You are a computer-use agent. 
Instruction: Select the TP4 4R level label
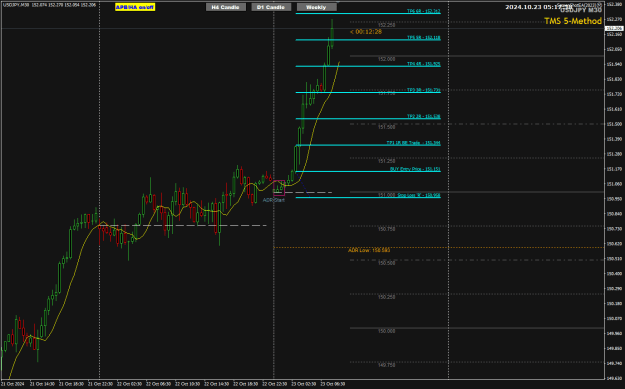coord(423,64)
